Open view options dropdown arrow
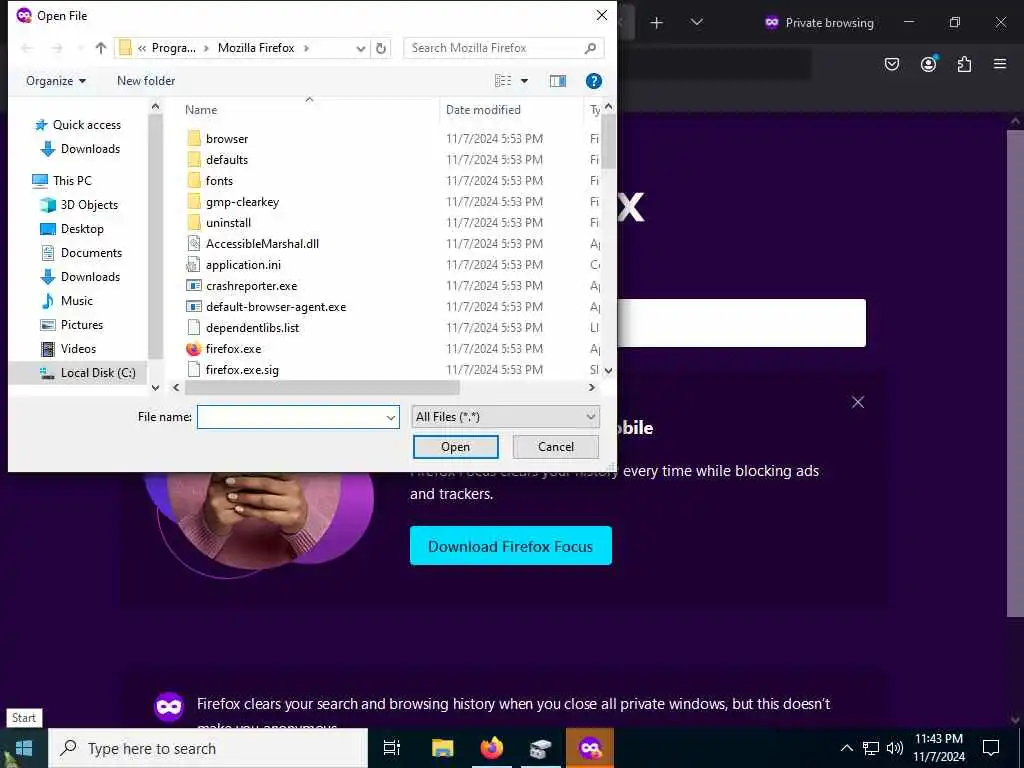 pyautogui.click(x=524, y=81)
